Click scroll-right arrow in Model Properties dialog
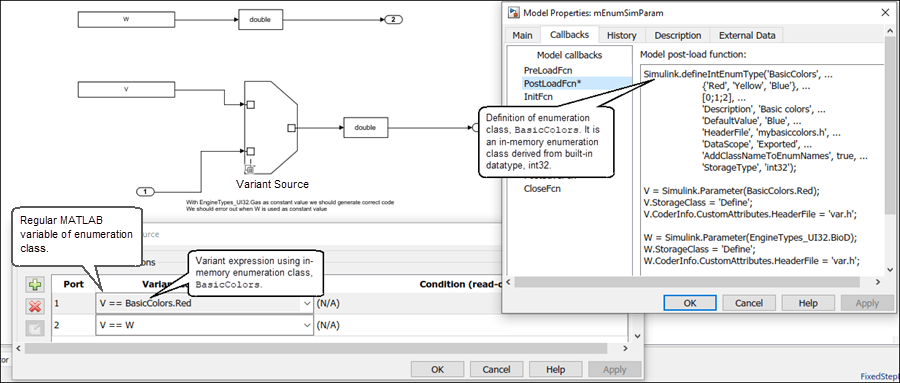The height and width of the screenshot is (383, 900). tap(877, 282)
